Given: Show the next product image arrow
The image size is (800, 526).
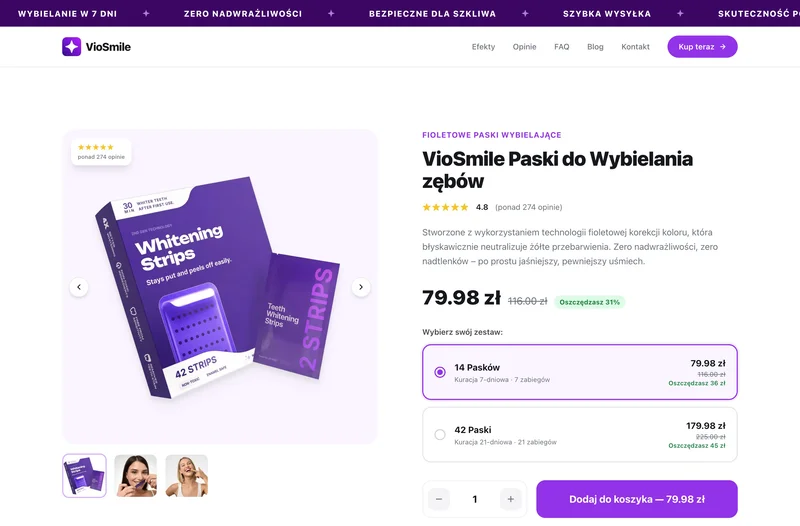Looking at the screenshot, I should pyautogui.click(x=361, y=287).
